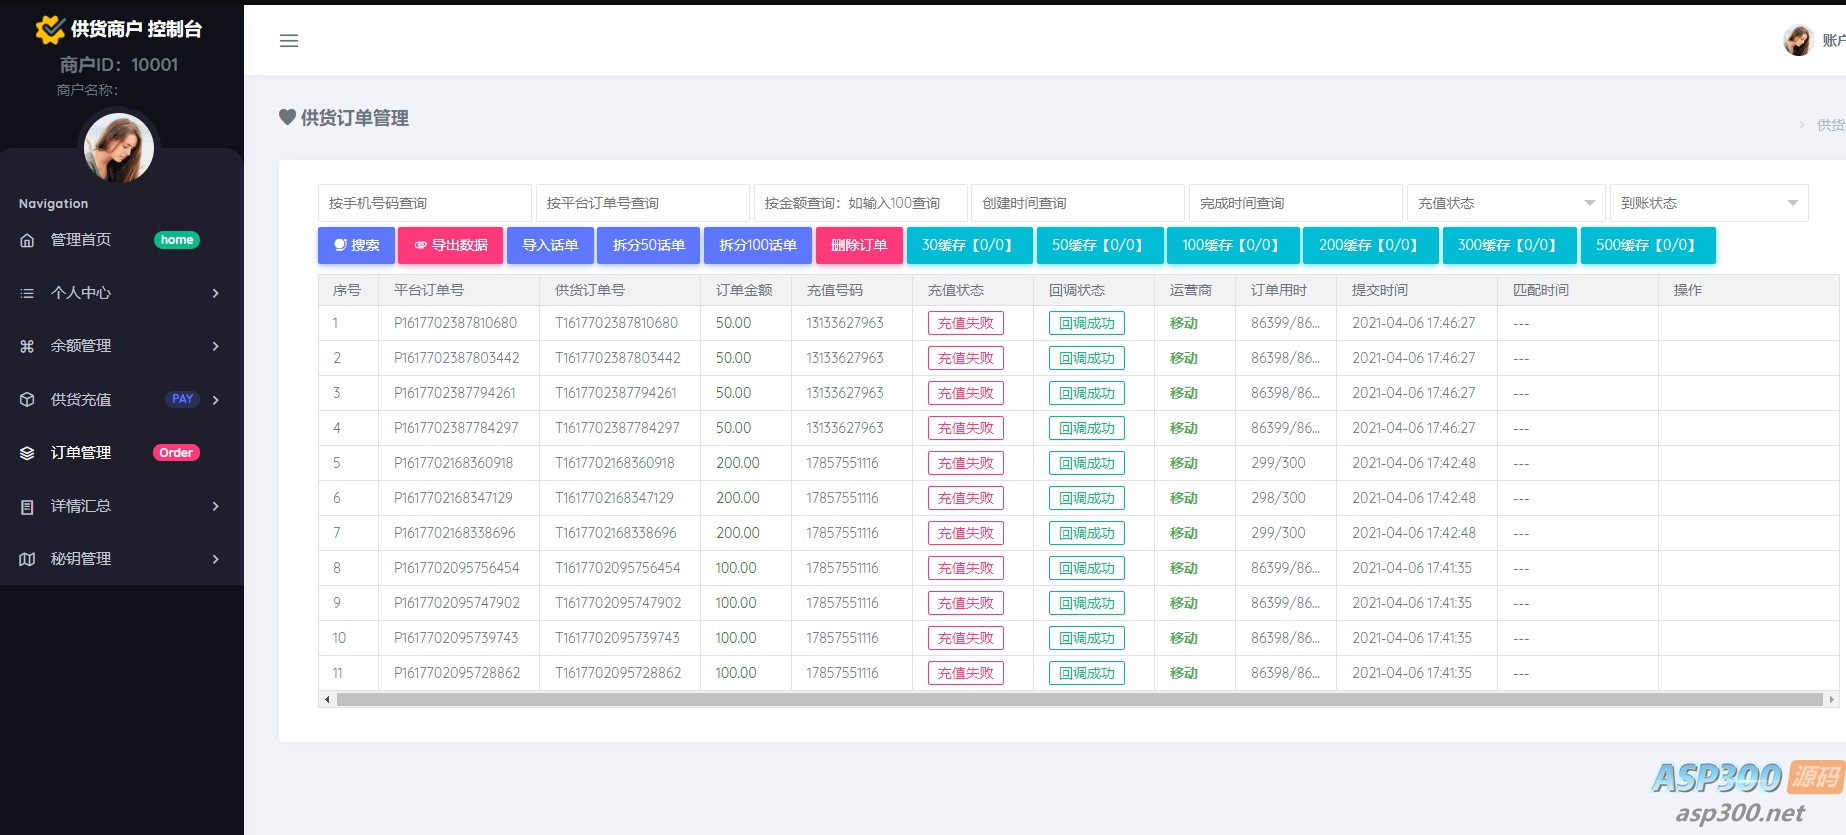The height and width of the screenshot is (835, 1846).
Task: Click the account avatar in top bar
Action: (1797, 41)
